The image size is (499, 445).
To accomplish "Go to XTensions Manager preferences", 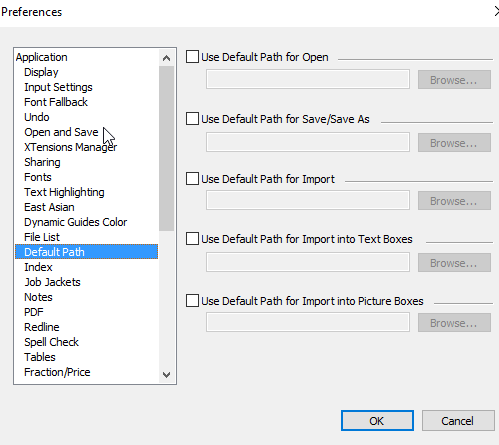I will click(71, 147).
